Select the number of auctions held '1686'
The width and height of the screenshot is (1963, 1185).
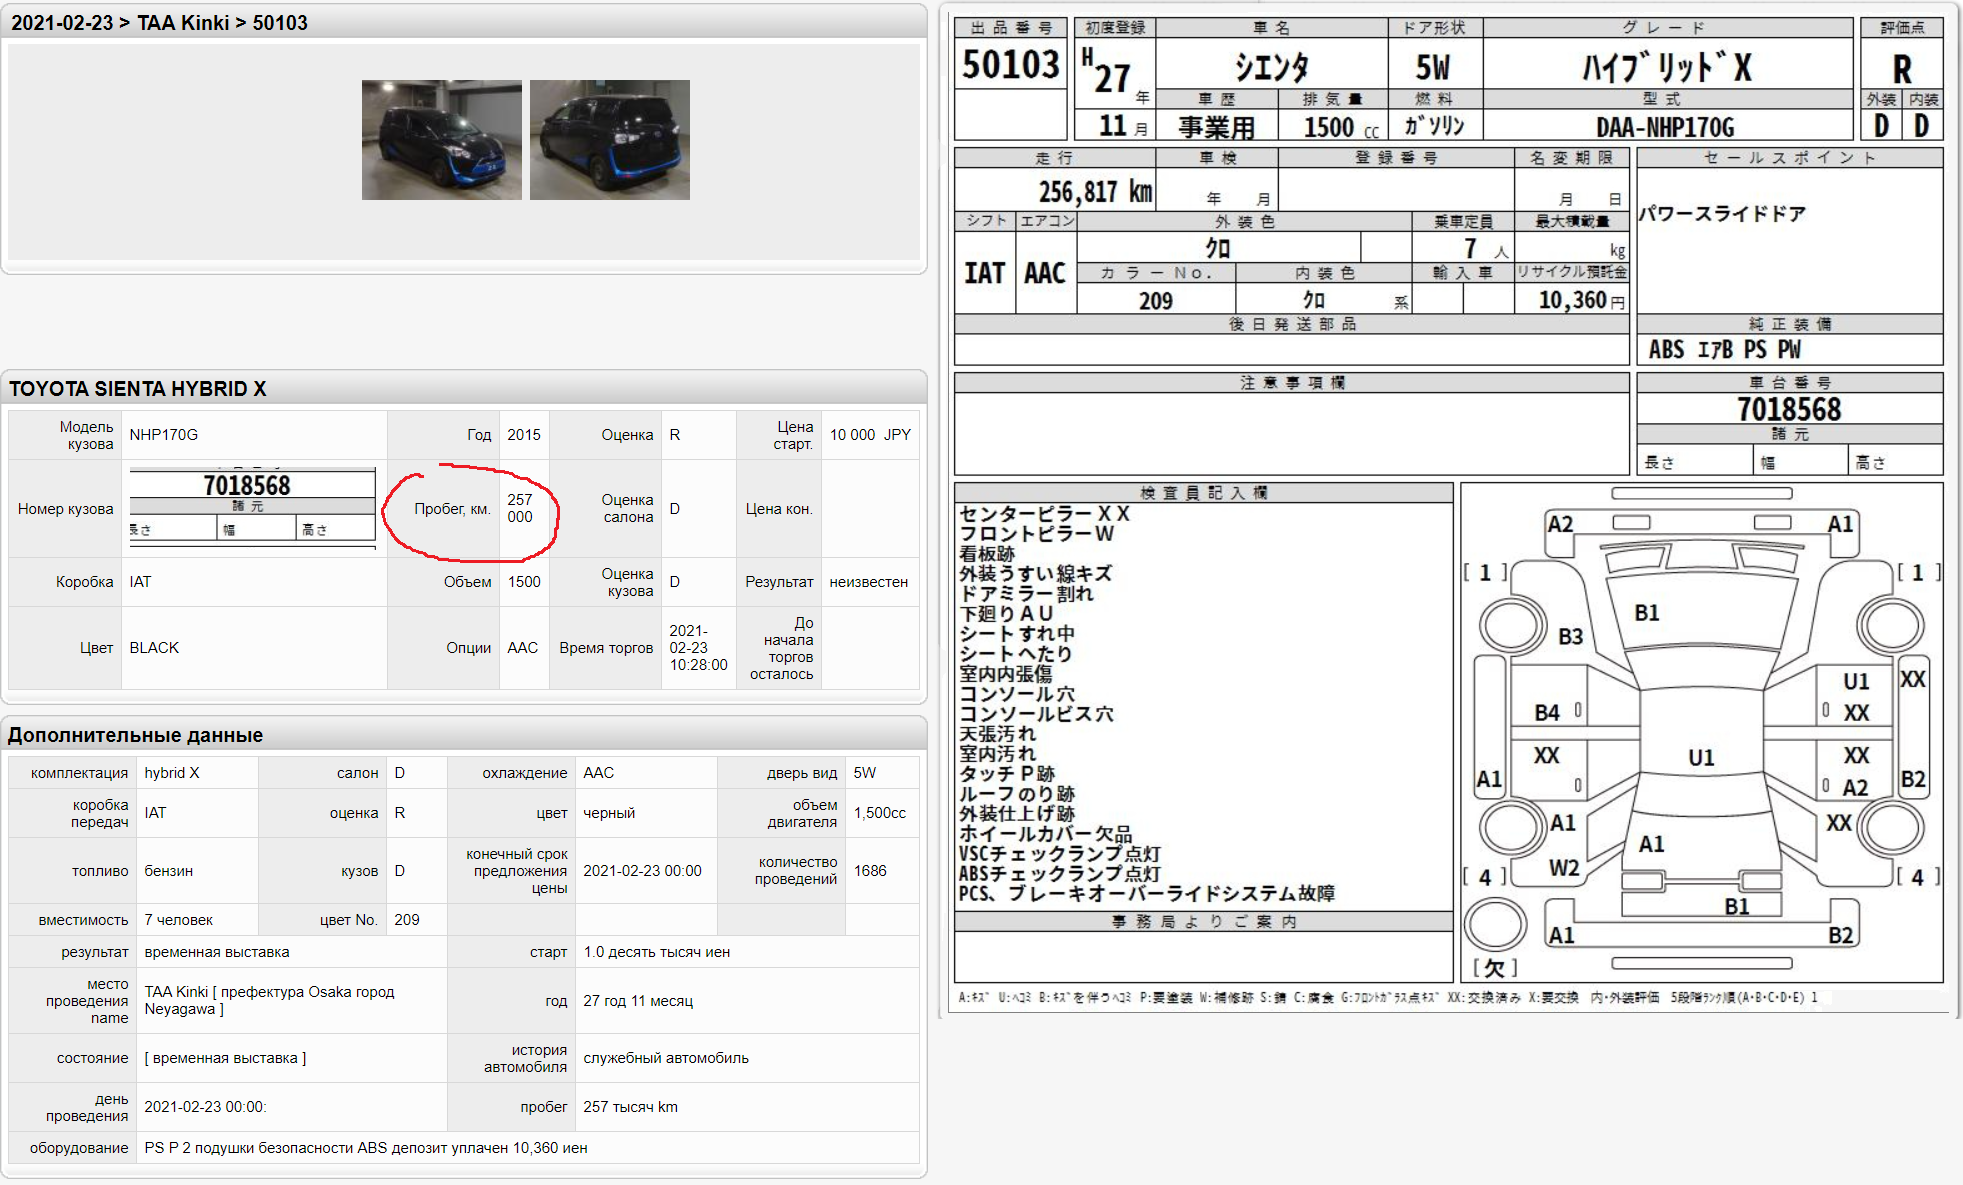point(870,871)
